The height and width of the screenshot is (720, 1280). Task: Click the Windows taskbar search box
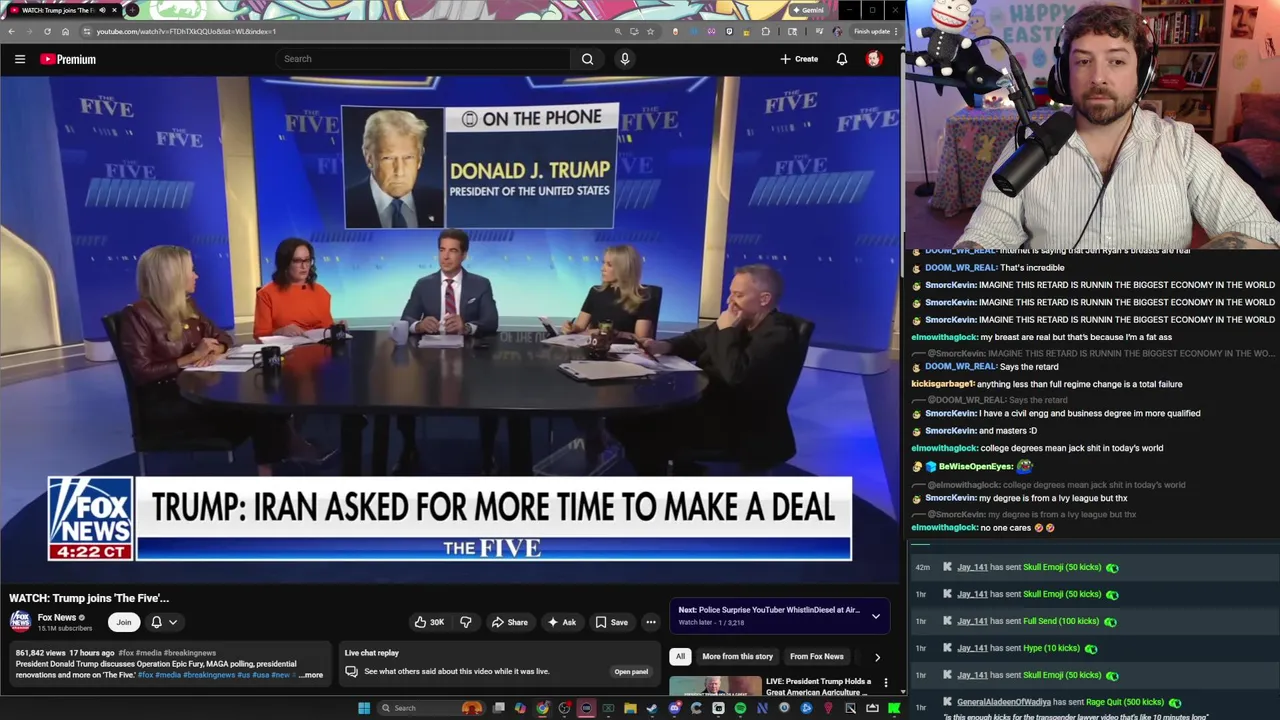tap(430, 708)
